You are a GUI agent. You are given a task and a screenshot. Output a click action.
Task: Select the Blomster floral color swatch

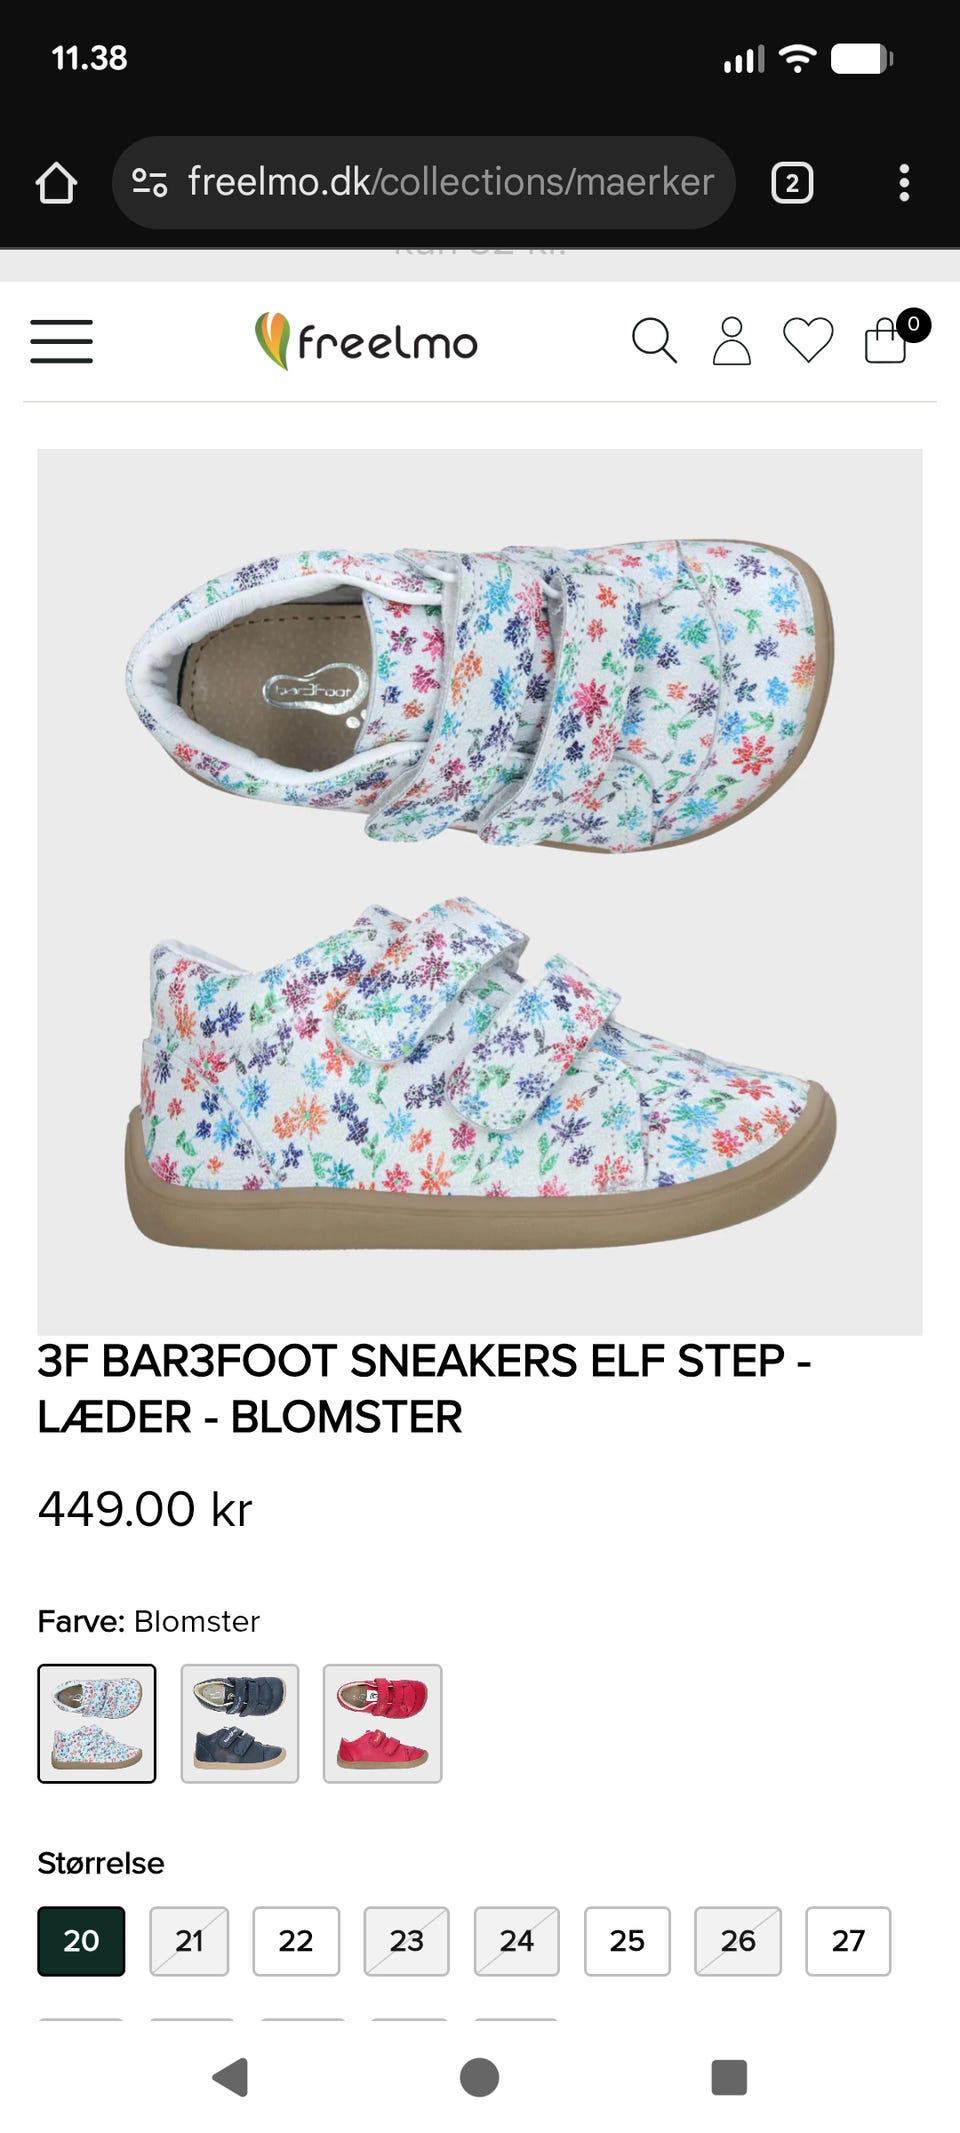point(97,1723)
